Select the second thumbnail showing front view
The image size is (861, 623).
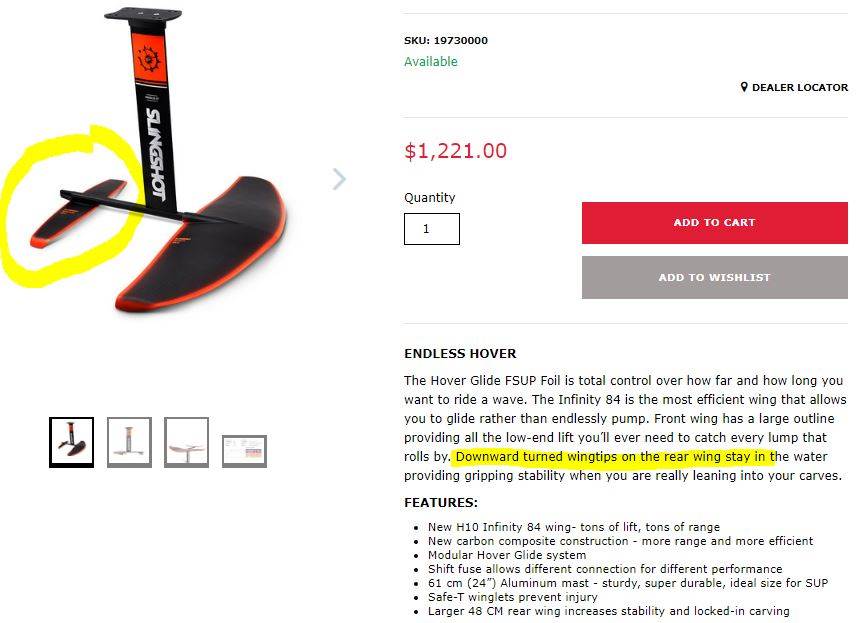click(x=129, y=442)
